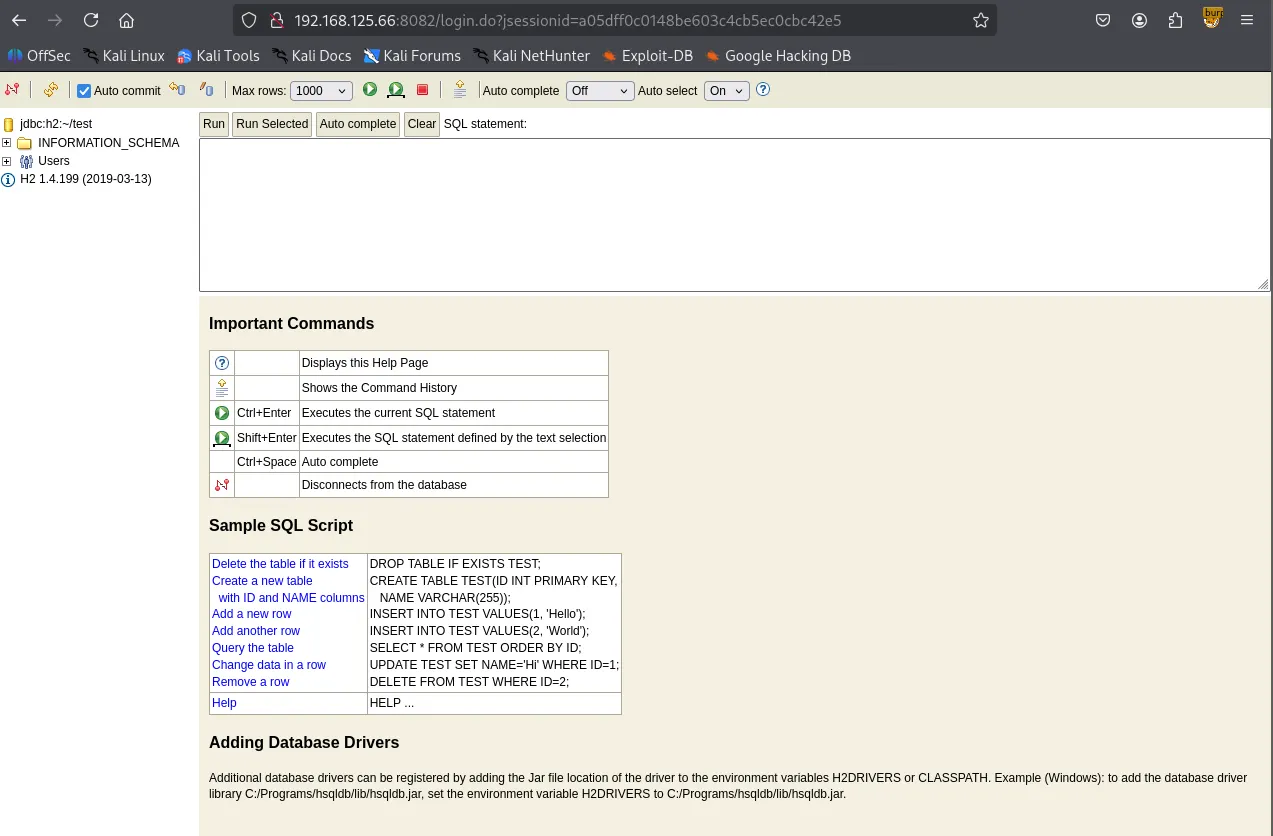Open the Auto select dropdown set to On
This screenshot has height=836, width=1273.
point(726,91)
